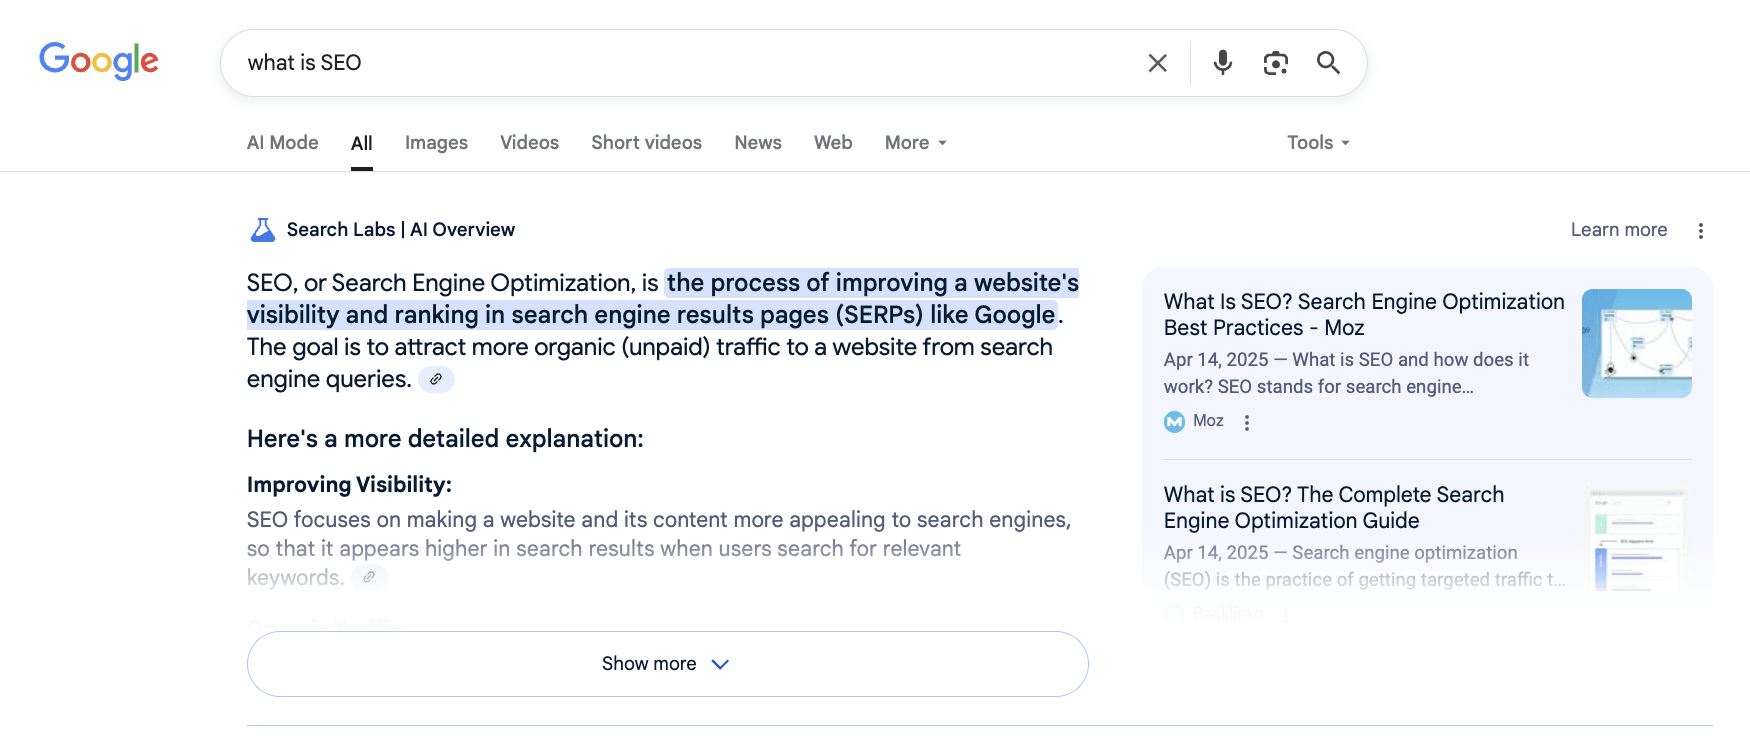Screen dimensions: 1750x736
Task: Click the Learn more link
Action: 1619,230
